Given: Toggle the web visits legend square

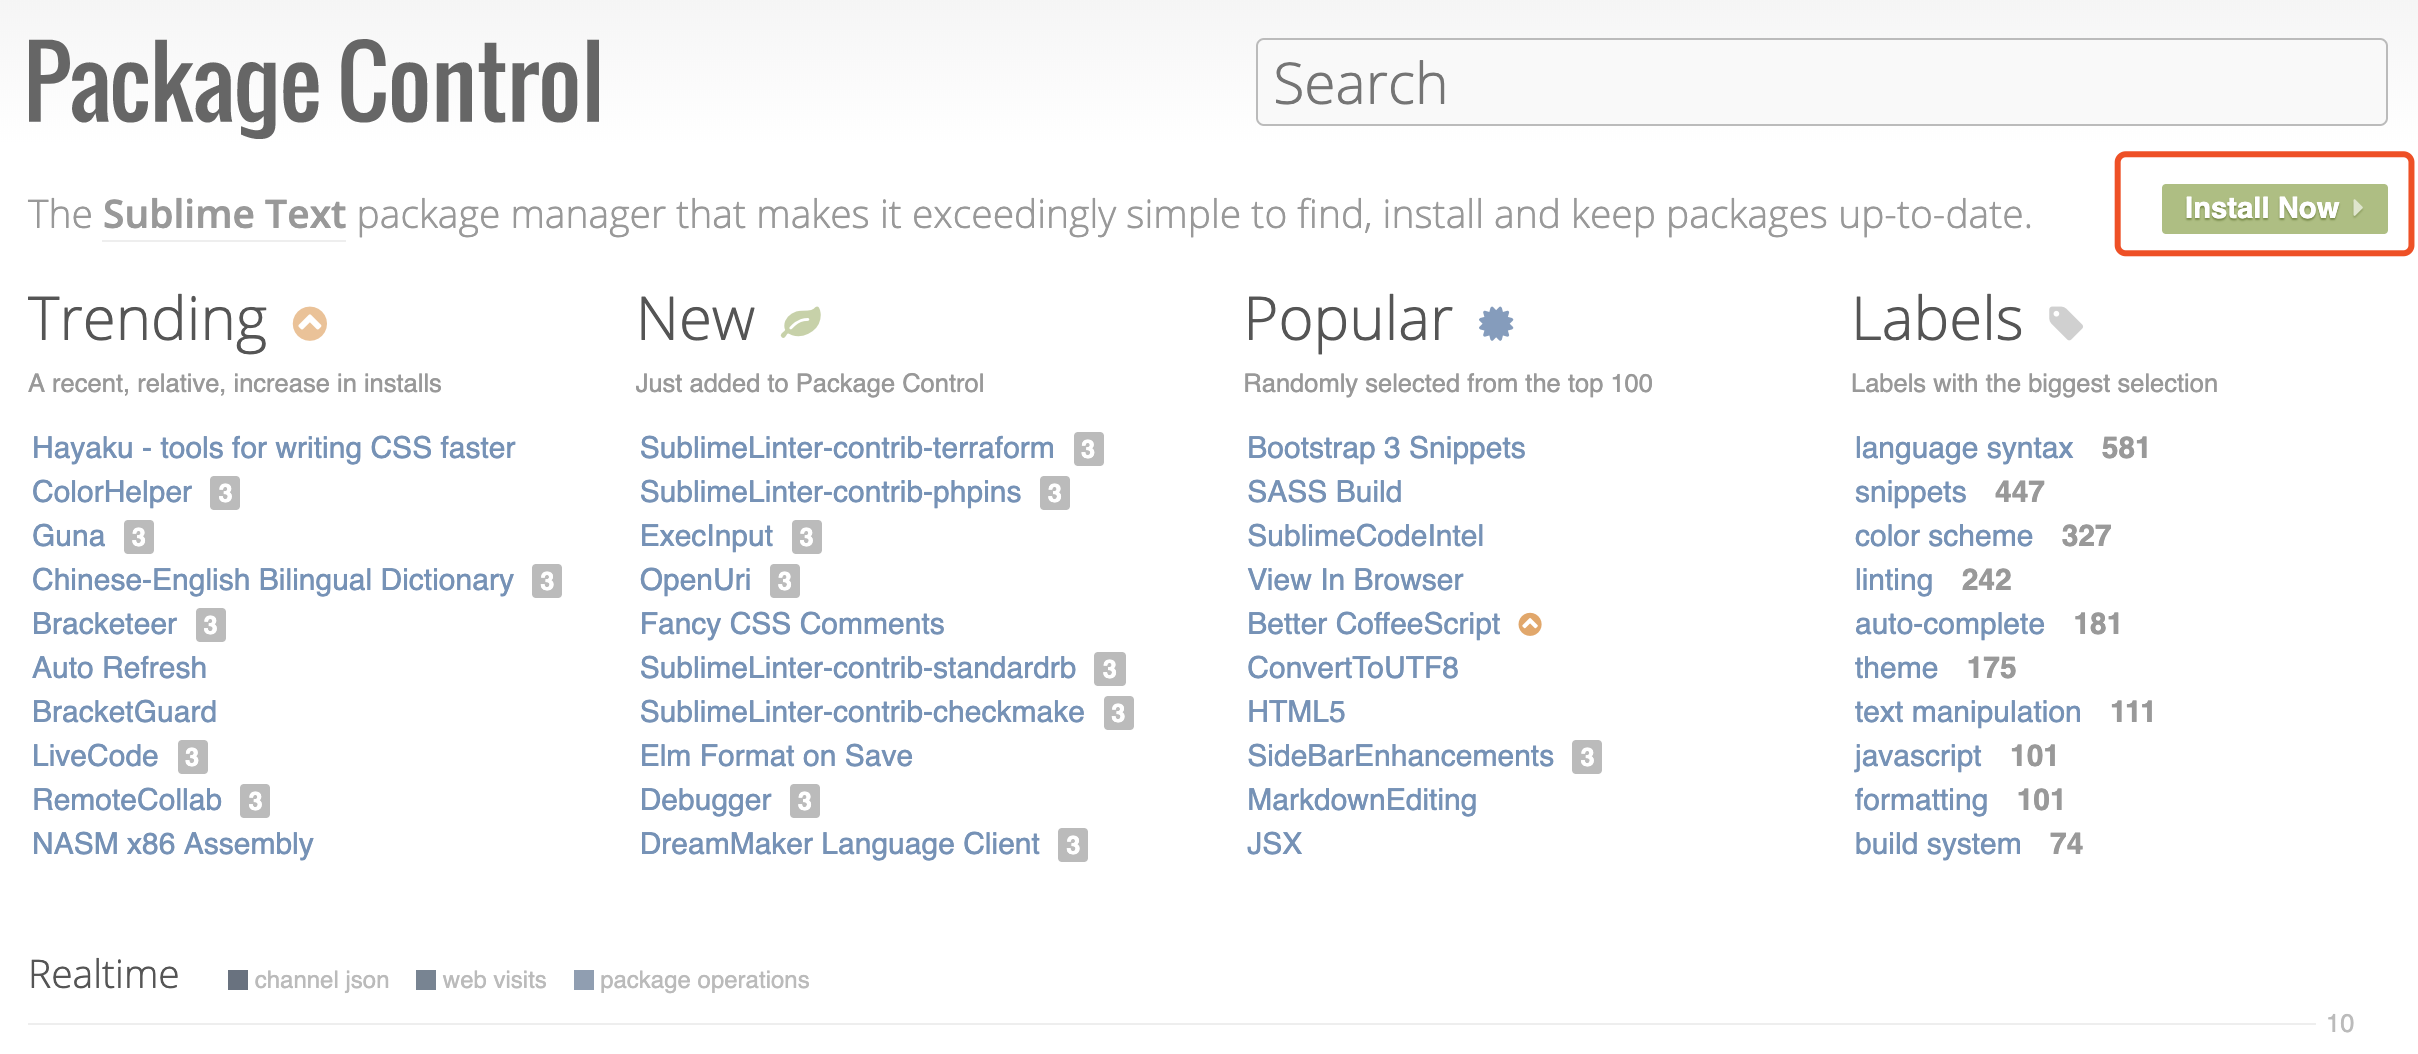Looking at the screenshot, I should pos(426,980).
